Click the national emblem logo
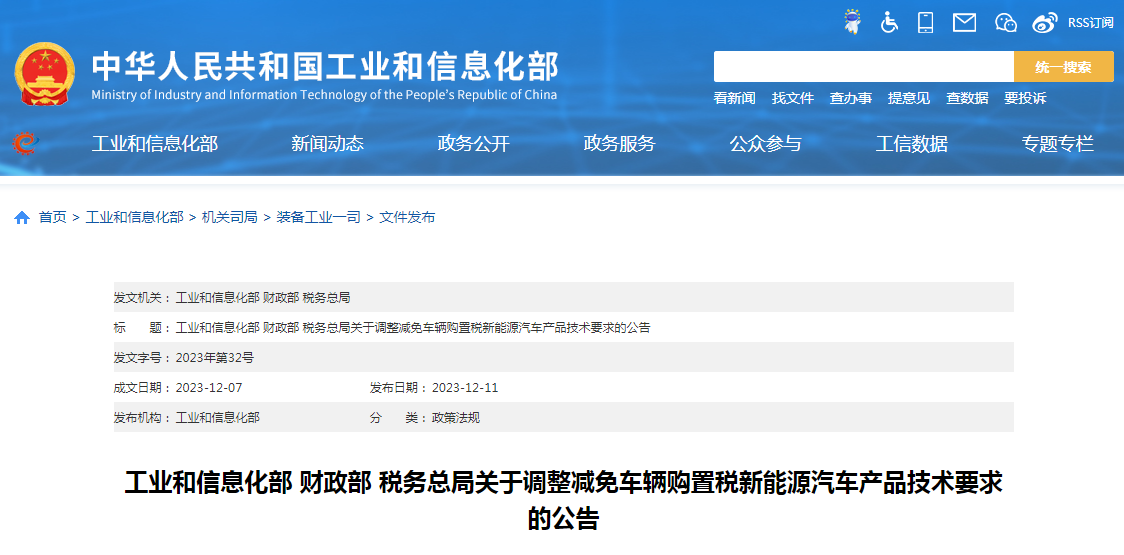The width and height of the screenshot is (1124, 555). coord(44,74)
